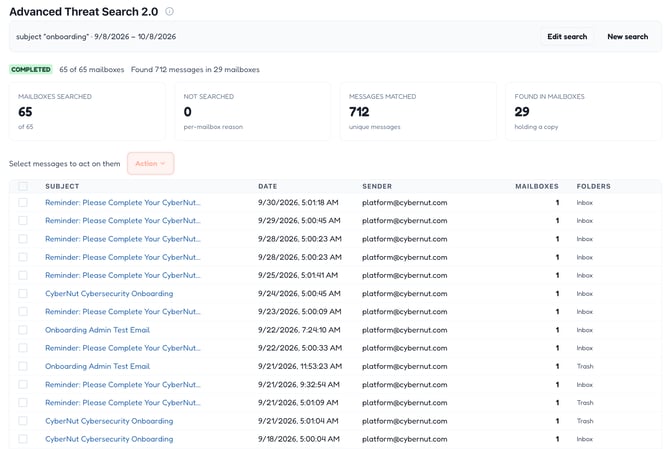Check the 9/24/2026 CyberNut Cybersecurity Onboarding row box

(x=23, y=293)
